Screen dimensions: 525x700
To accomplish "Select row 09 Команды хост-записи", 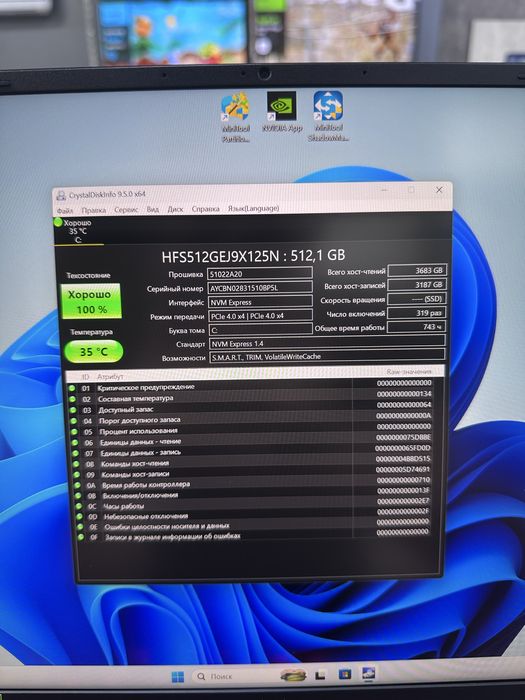I will pyautogui.click(x=258, y=474).
